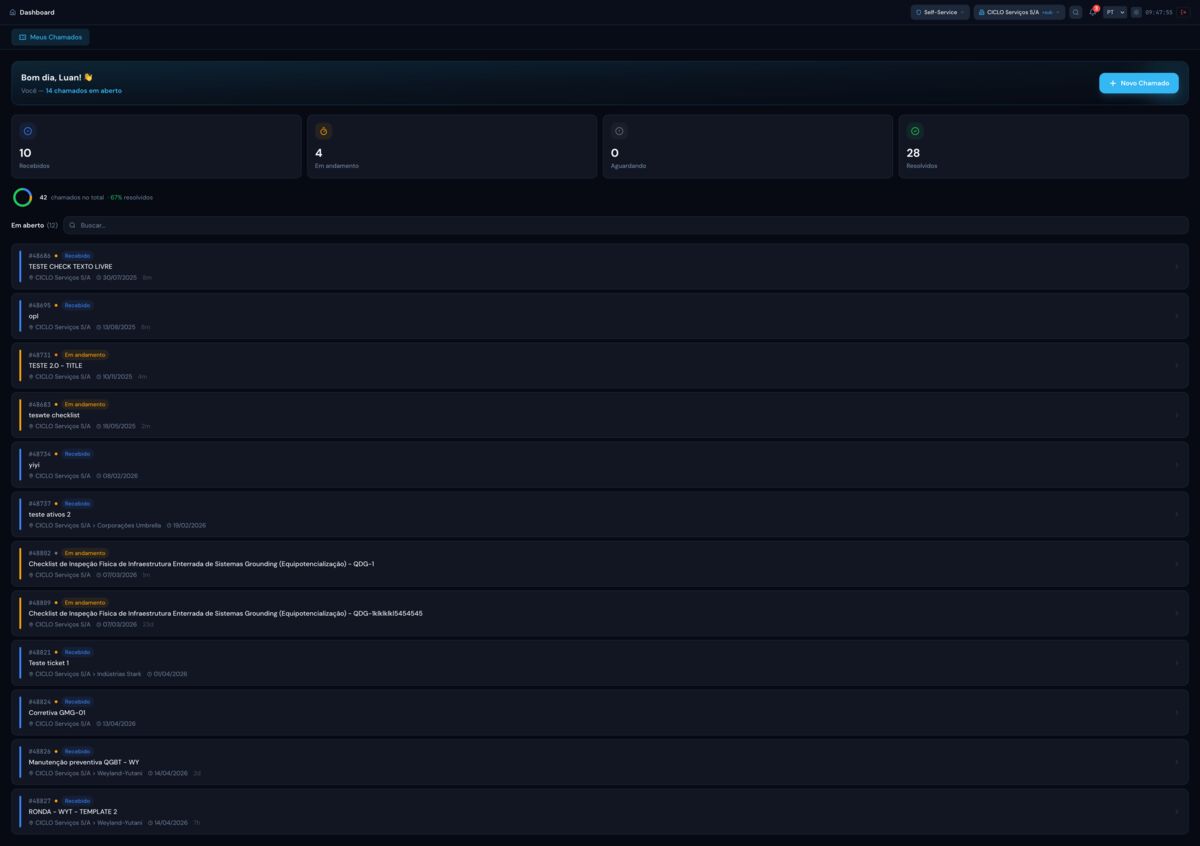Open the notifications bell
The height and width of the screenshot is (846, 1200).
coord(1092,13)
